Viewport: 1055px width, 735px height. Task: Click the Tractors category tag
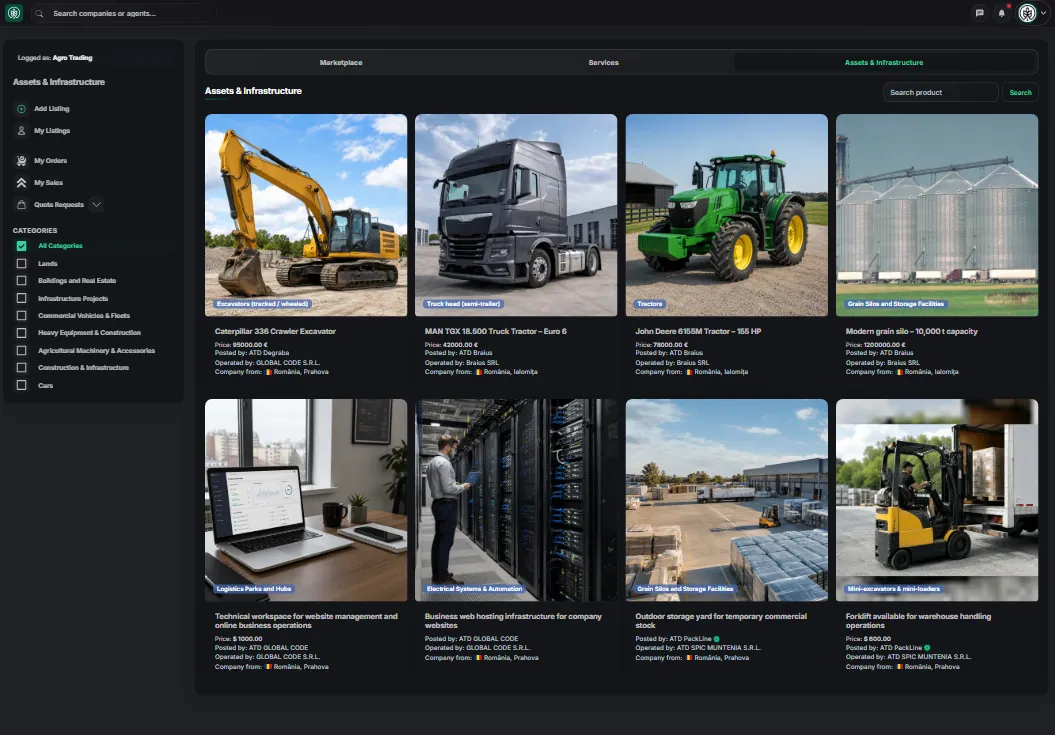(x=650, y=304)
